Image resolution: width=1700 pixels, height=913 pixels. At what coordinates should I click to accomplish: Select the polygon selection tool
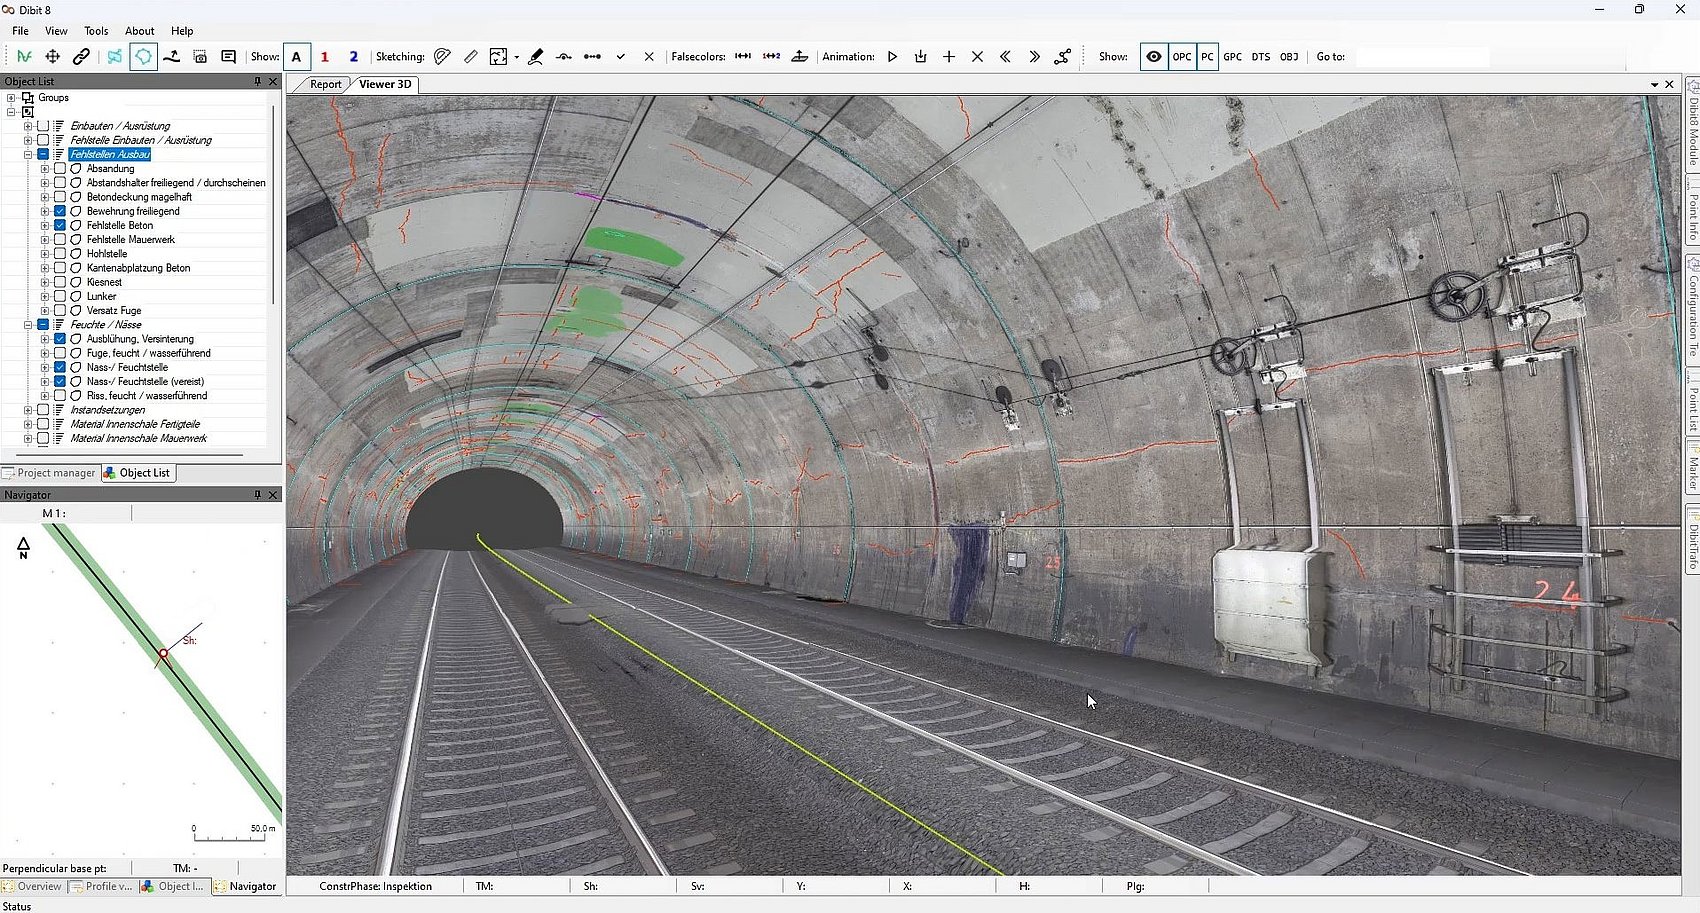point(143,57)
